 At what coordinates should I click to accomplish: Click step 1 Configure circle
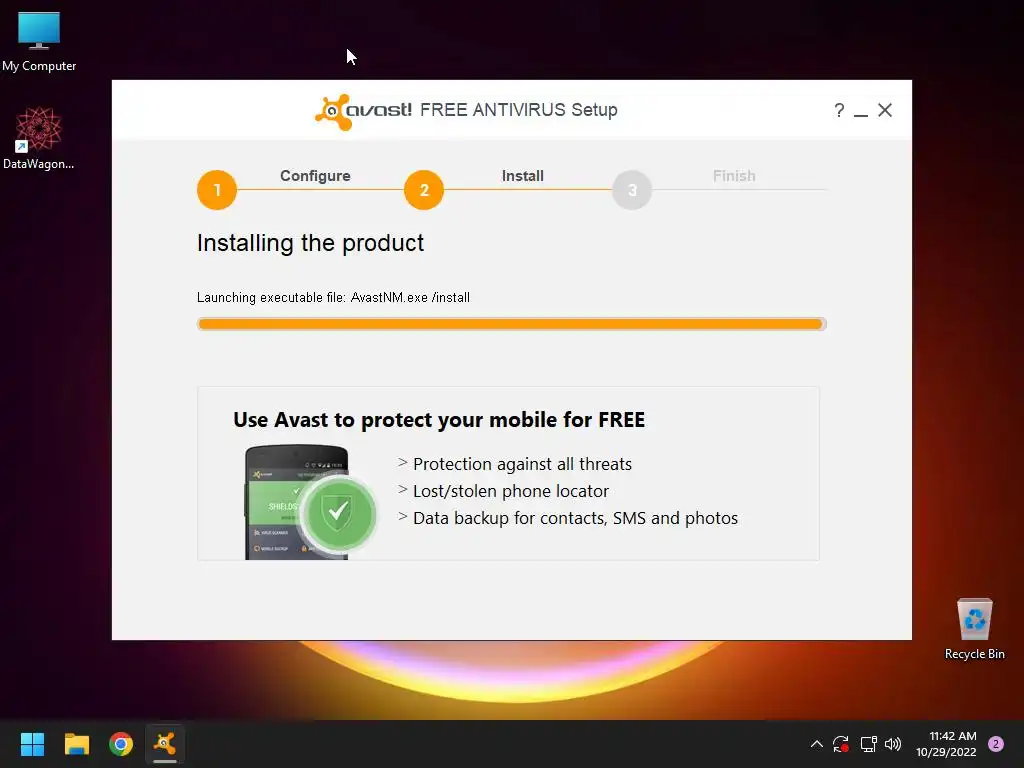click(217, 190)
